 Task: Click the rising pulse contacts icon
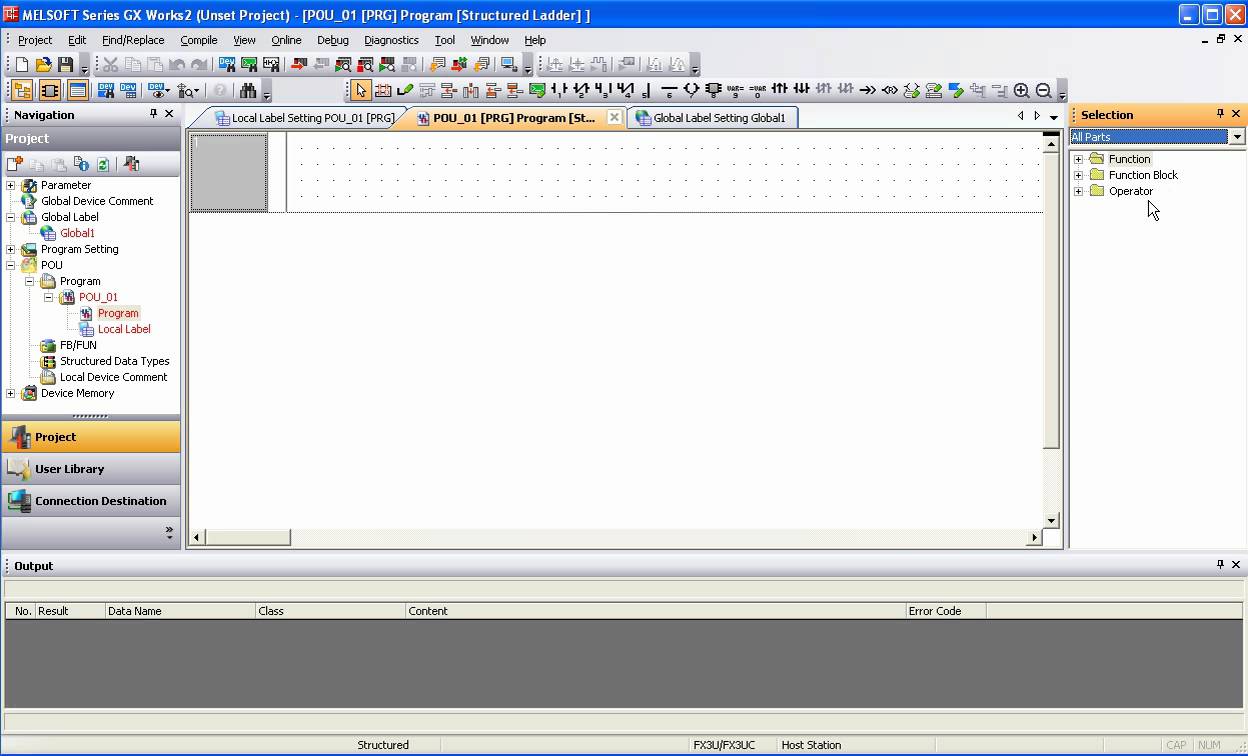tap(779, 91)
